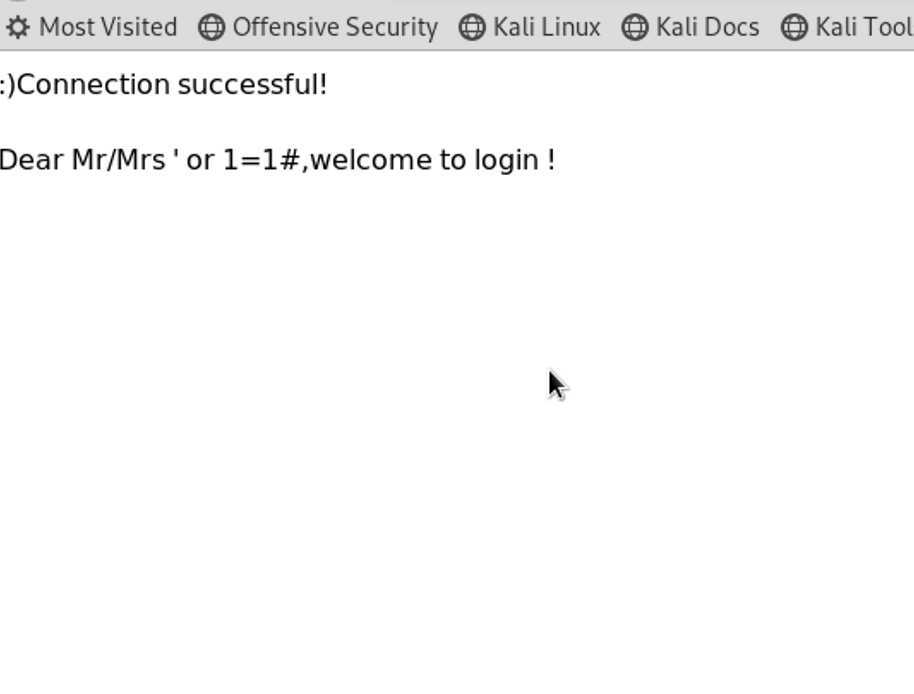The height and width of the screenshot is (694, 914).
Task: Click the word "or" in the greeting
Action: pyautogui.click(x=200, y=160)
